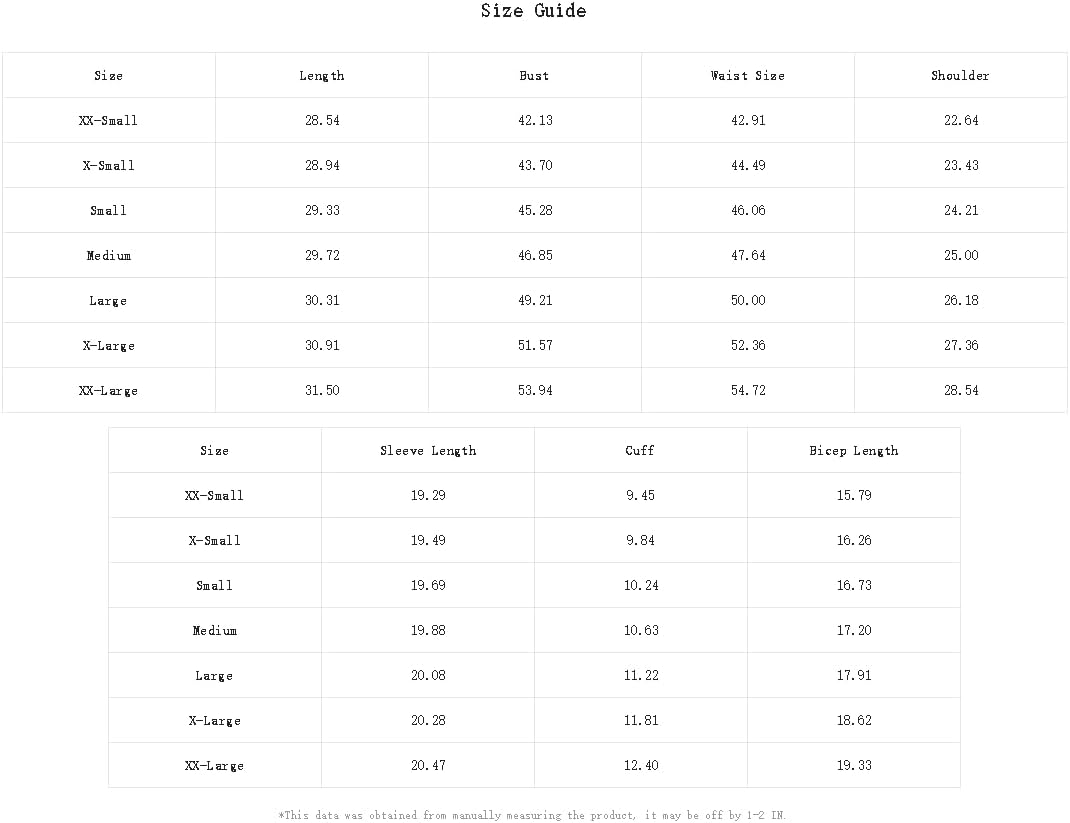Select the Large cuff value 11.22
The image size is (1070, 823).
click(641, 676)
